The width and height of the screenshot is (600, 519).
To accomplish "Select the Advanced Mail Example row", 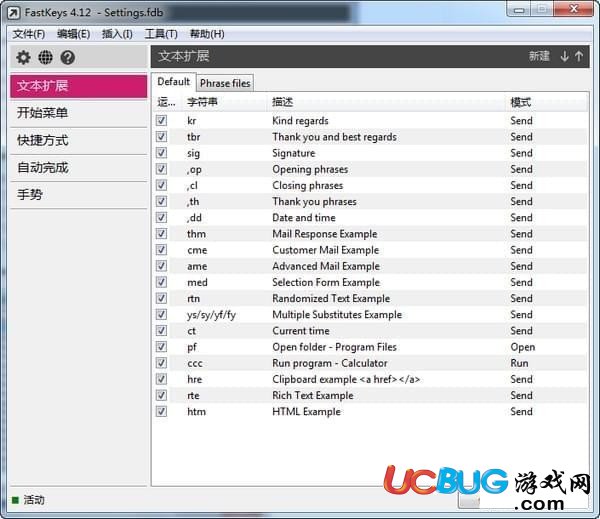I will pyautogui.click(x=370, y=266).
